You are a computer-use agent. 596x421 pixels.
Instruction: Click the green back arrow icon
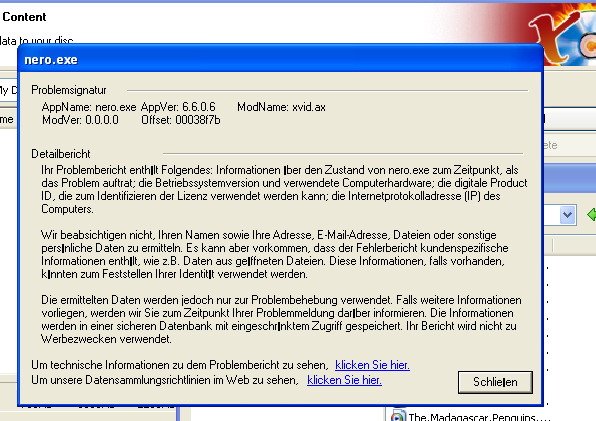(591, 215)
